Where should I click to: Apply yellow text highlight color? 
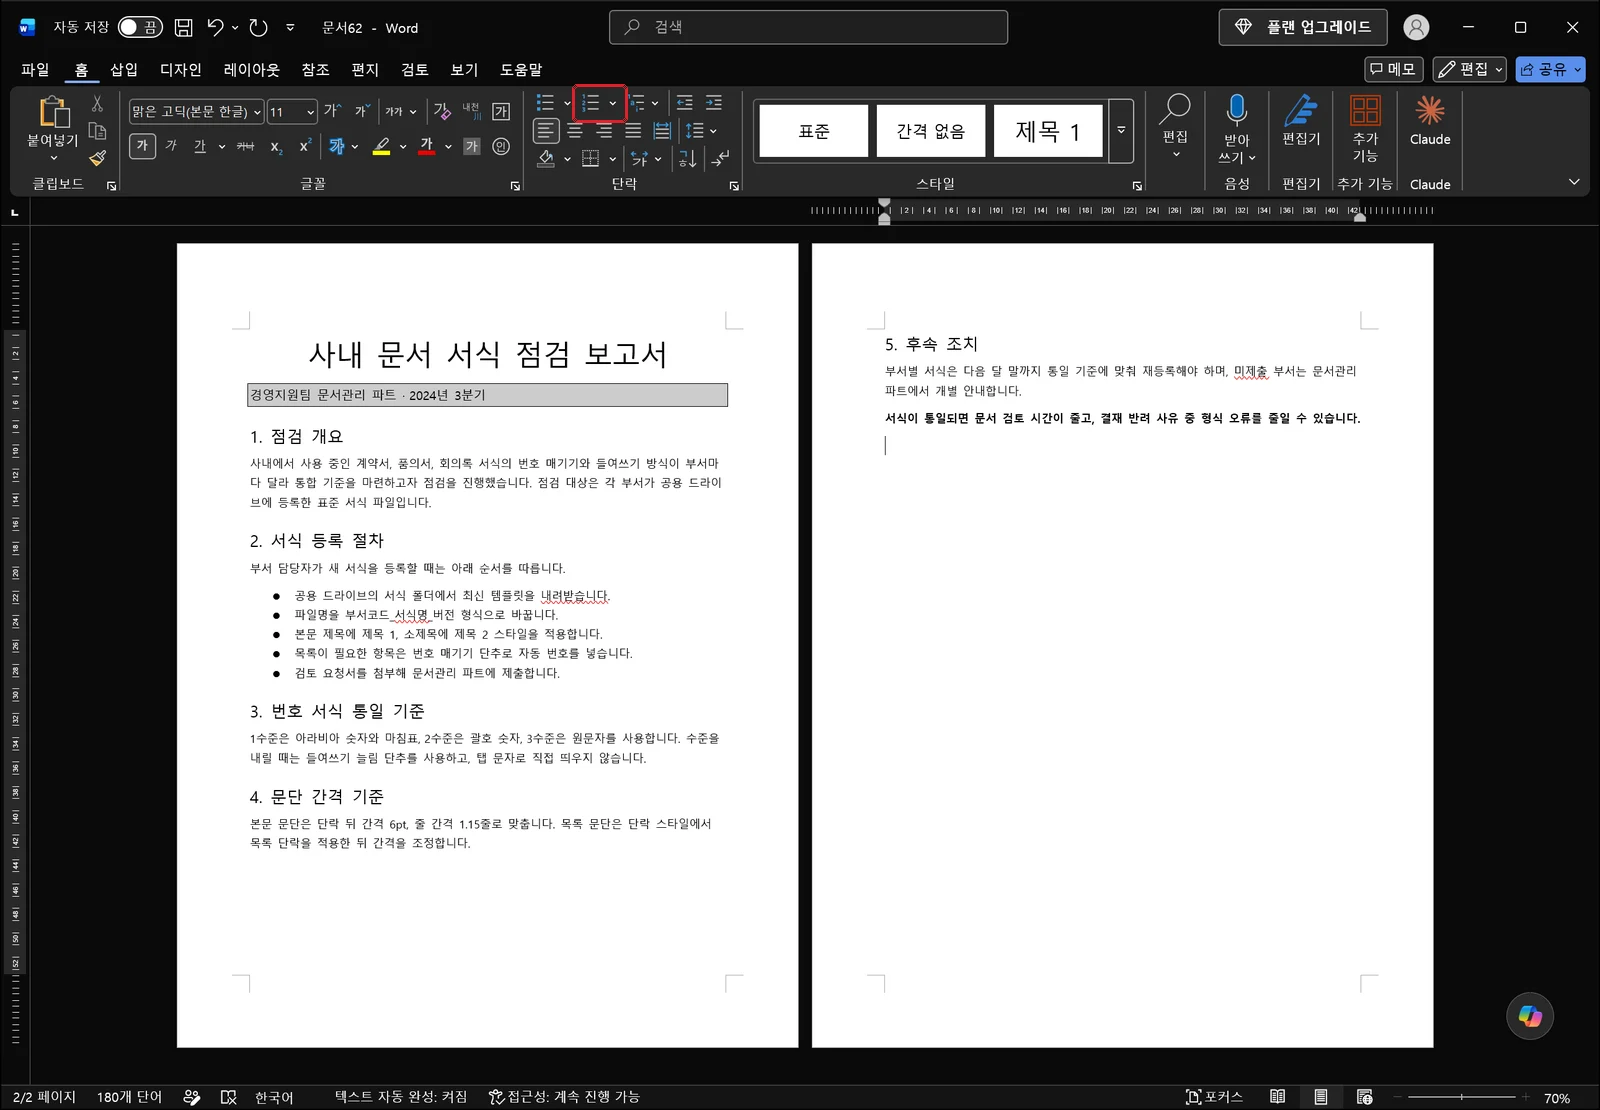click(381, 146)
